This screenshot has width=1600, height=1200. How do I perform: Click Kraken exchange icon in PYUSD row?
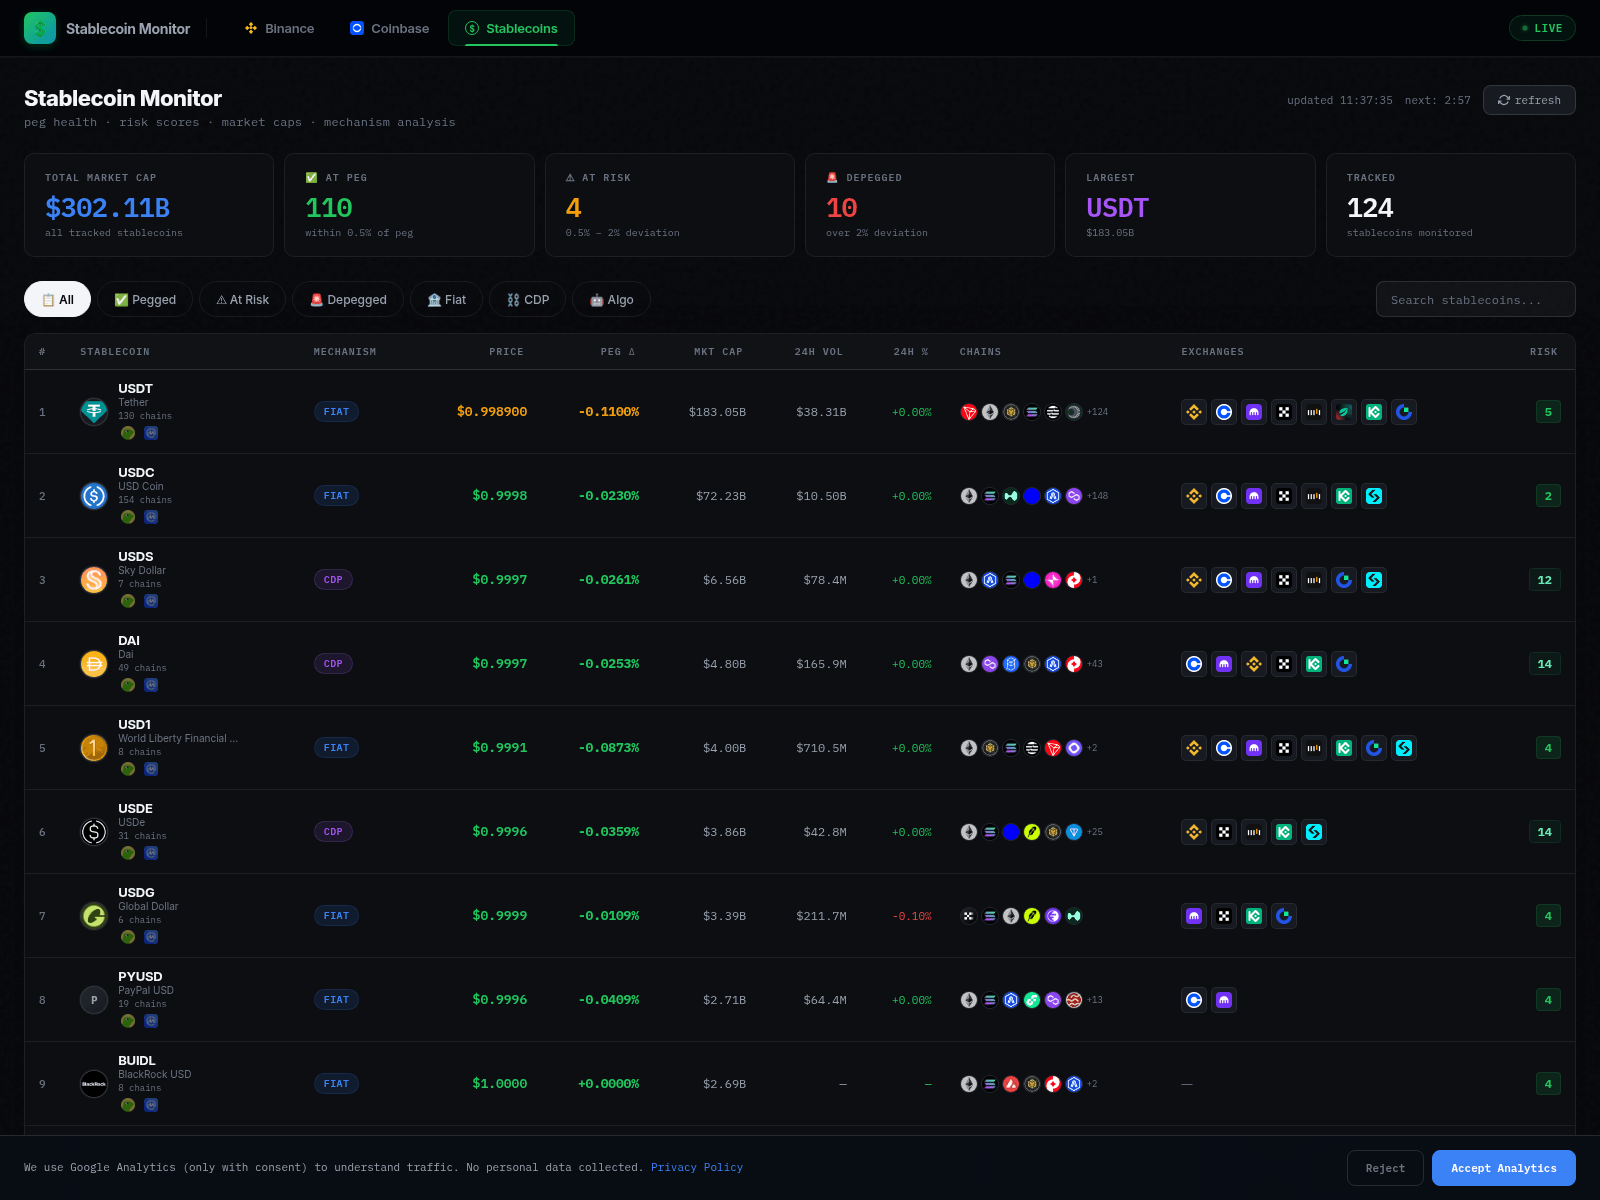[1224, 1000]
